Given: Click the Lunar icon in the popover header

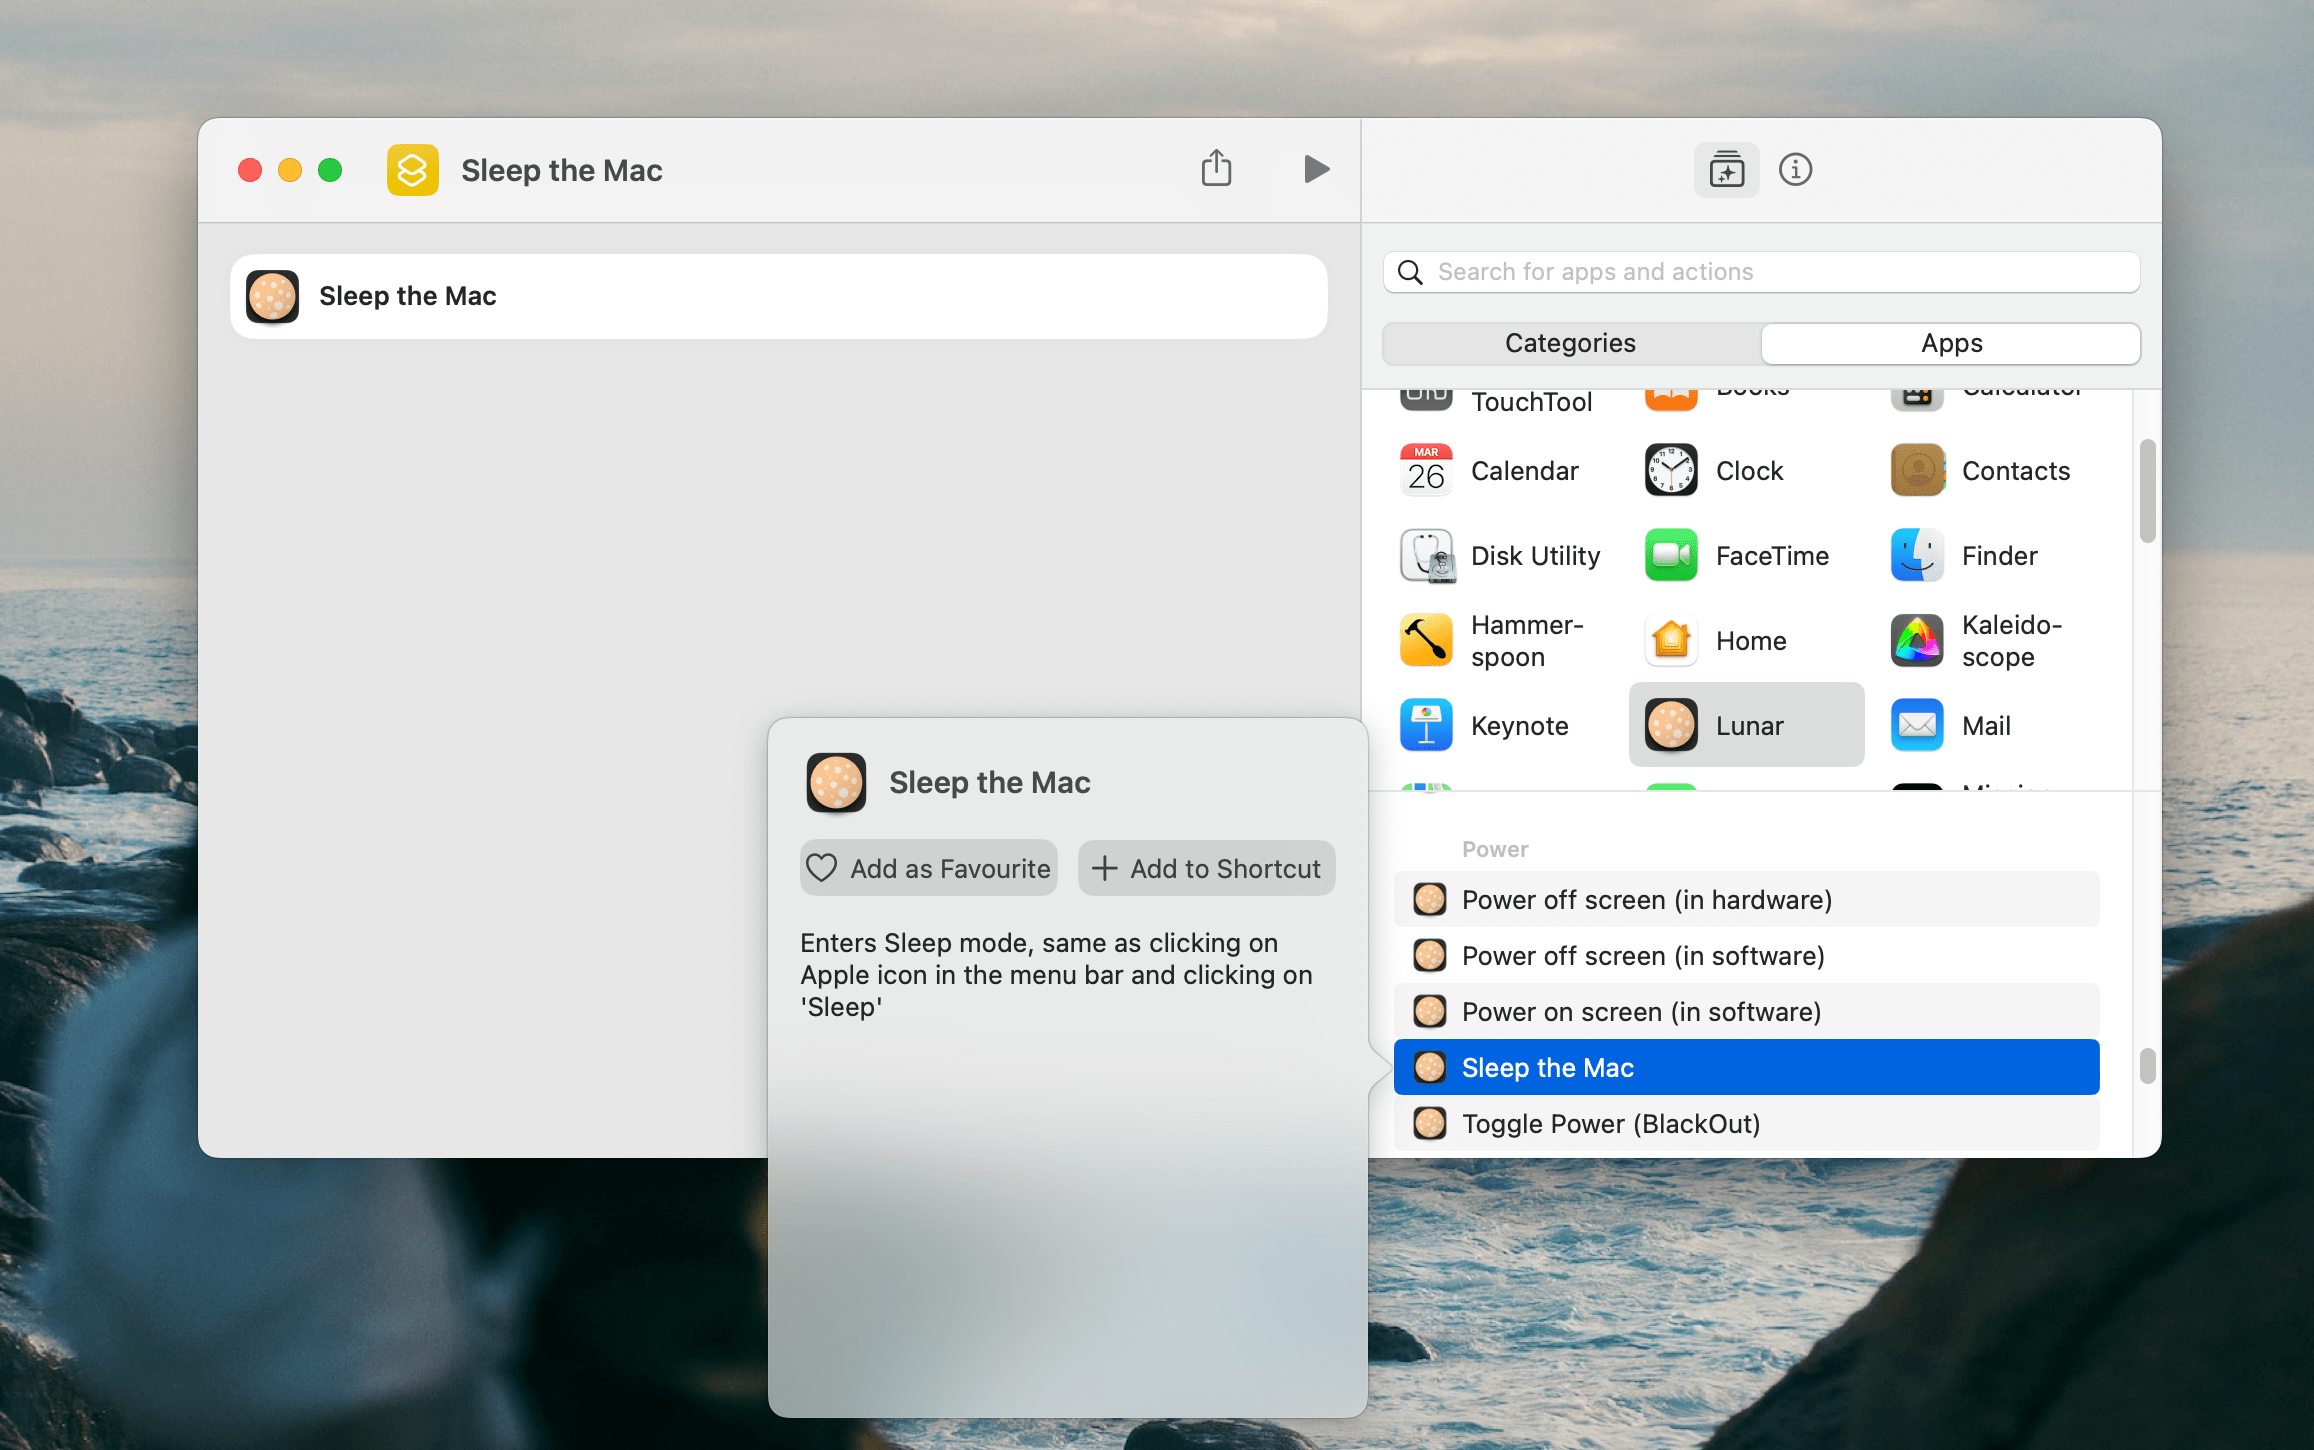Looking at the screenshot, I should [836, 782].
